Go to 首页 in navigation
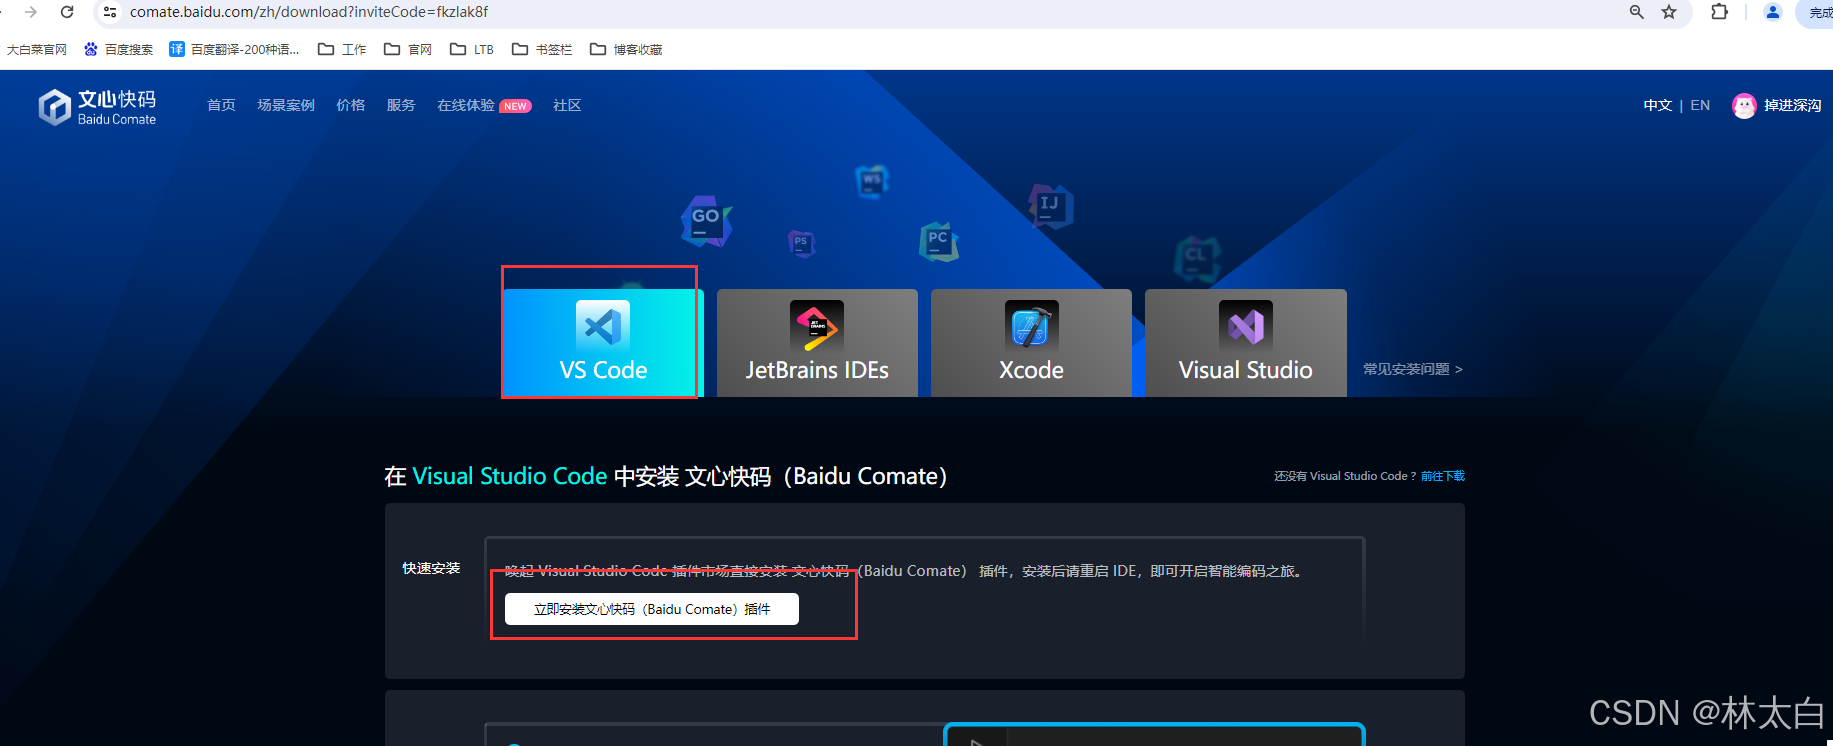Screen dimensions: 1833x746 pos(221,105)
